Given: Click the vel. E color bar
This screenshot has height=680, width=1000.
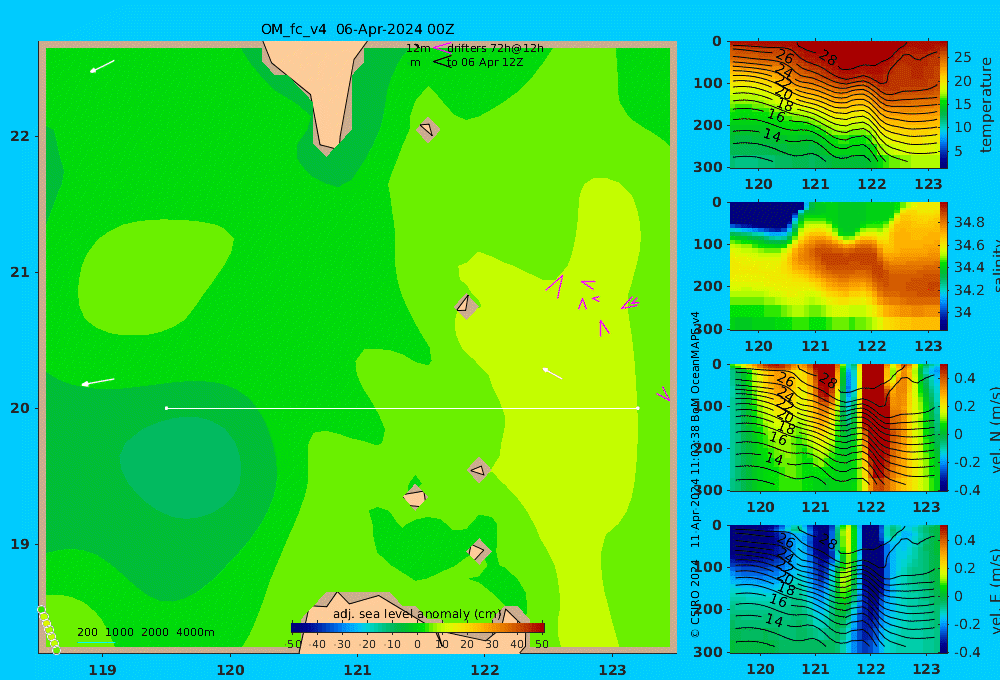Looking at the screenshot, I should point(944,589).
